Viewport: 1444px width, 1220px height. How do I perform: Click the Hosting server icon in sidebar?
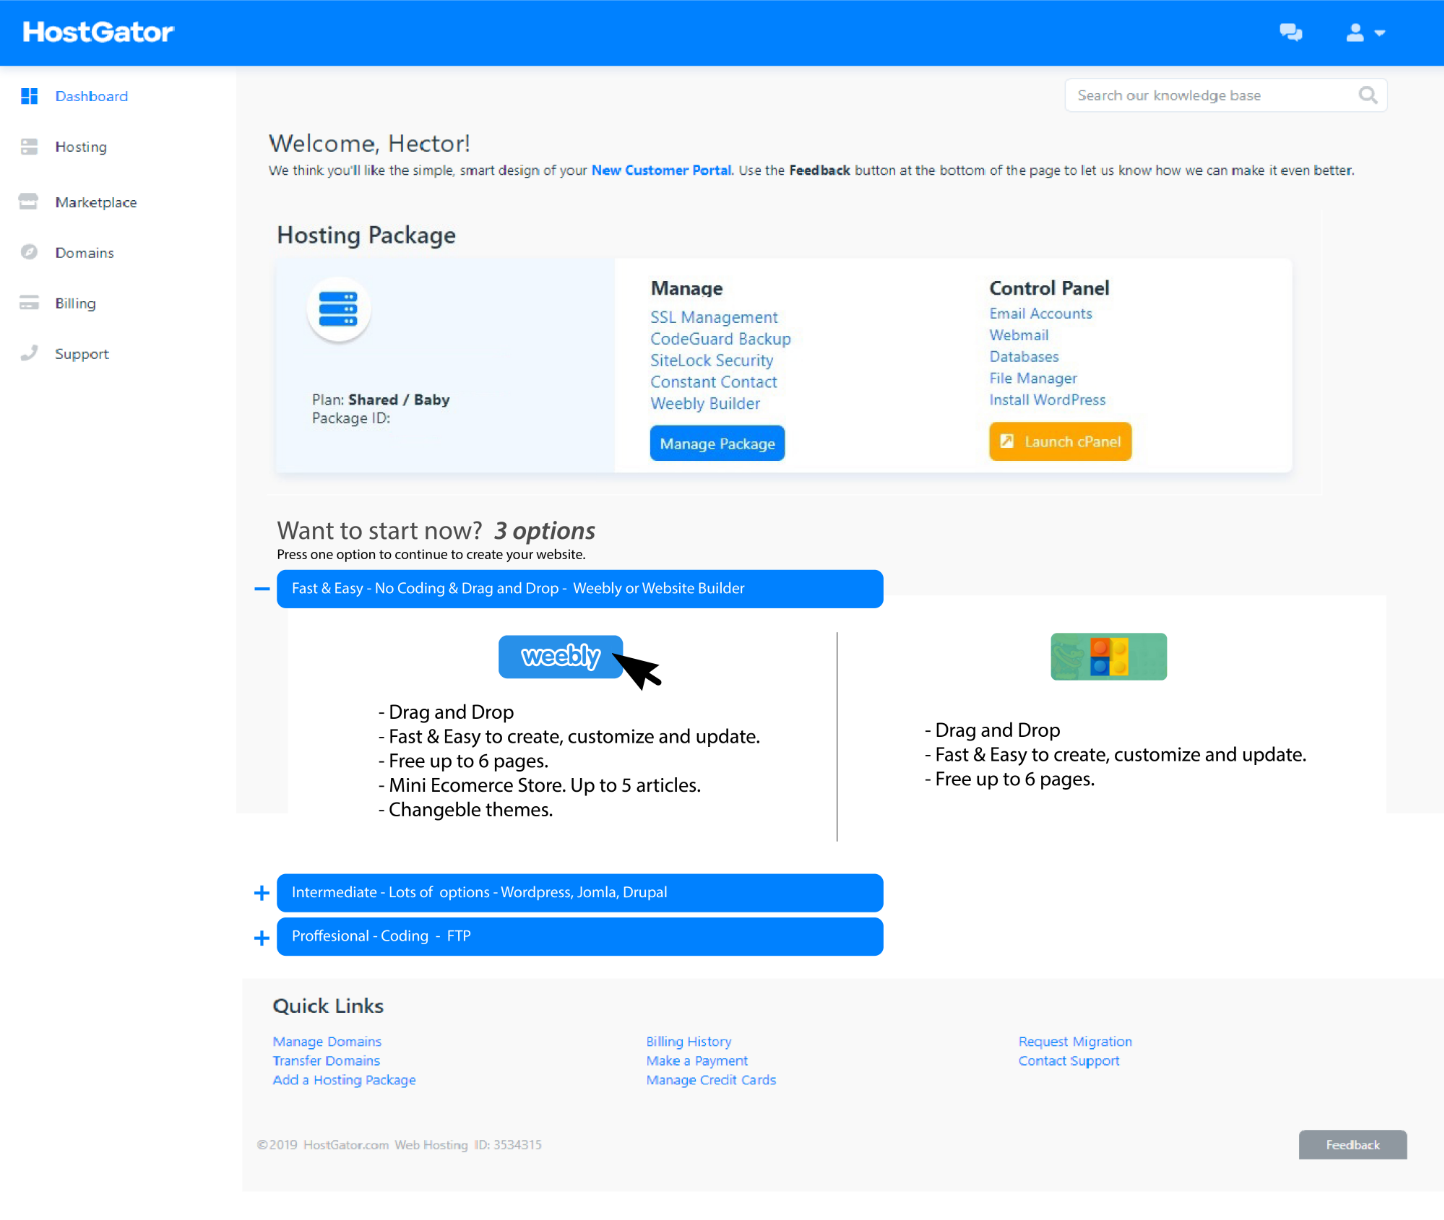pyautogui.click(x=29, y=147)
